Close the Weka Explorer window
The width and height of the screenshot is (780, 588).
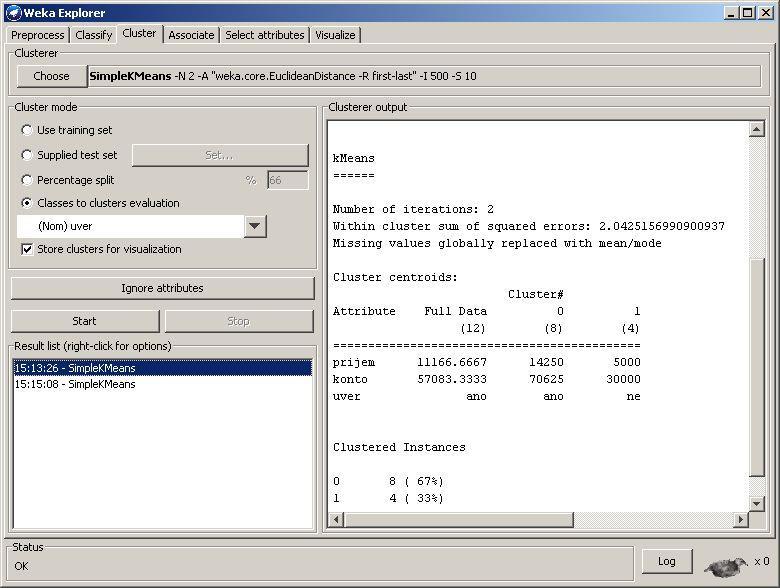[x=766, y=13]
